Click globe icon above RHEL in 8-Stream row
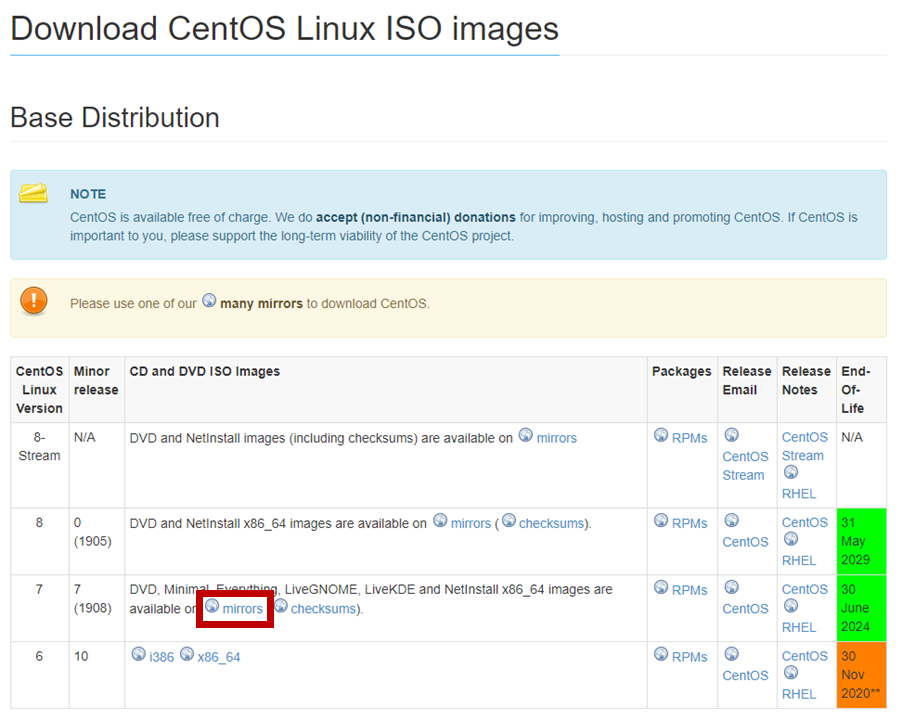 [x=791, y=473]
